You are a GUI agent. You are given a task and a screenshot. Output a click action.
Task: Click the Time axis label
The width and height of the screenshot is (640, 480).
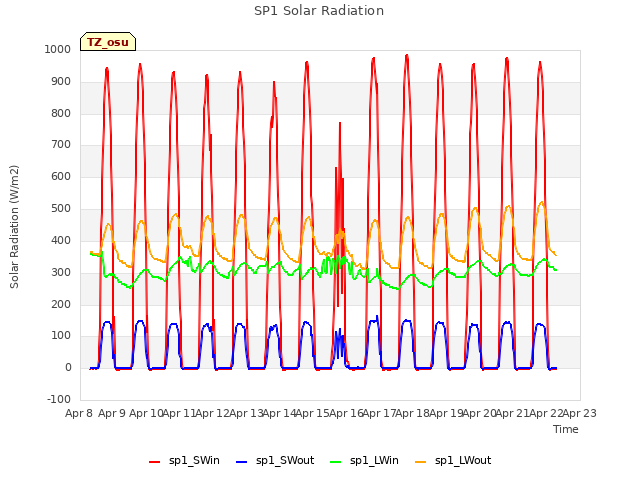566,429
